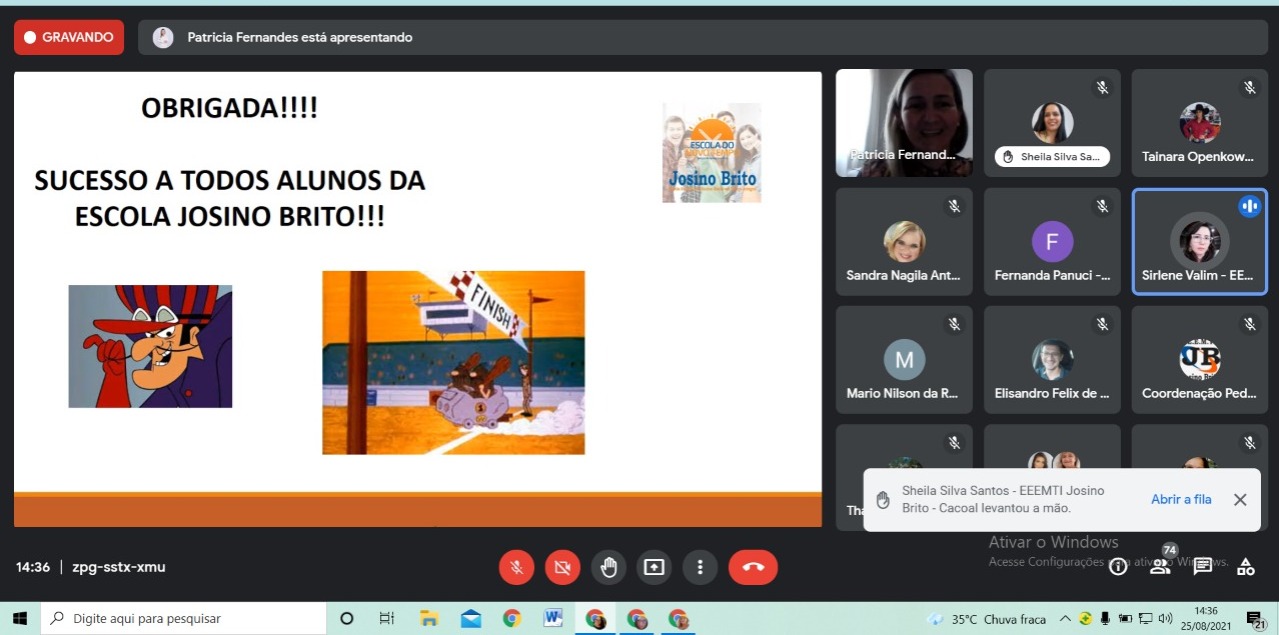
Task: Turn on the camera
Action: [562, 567]
